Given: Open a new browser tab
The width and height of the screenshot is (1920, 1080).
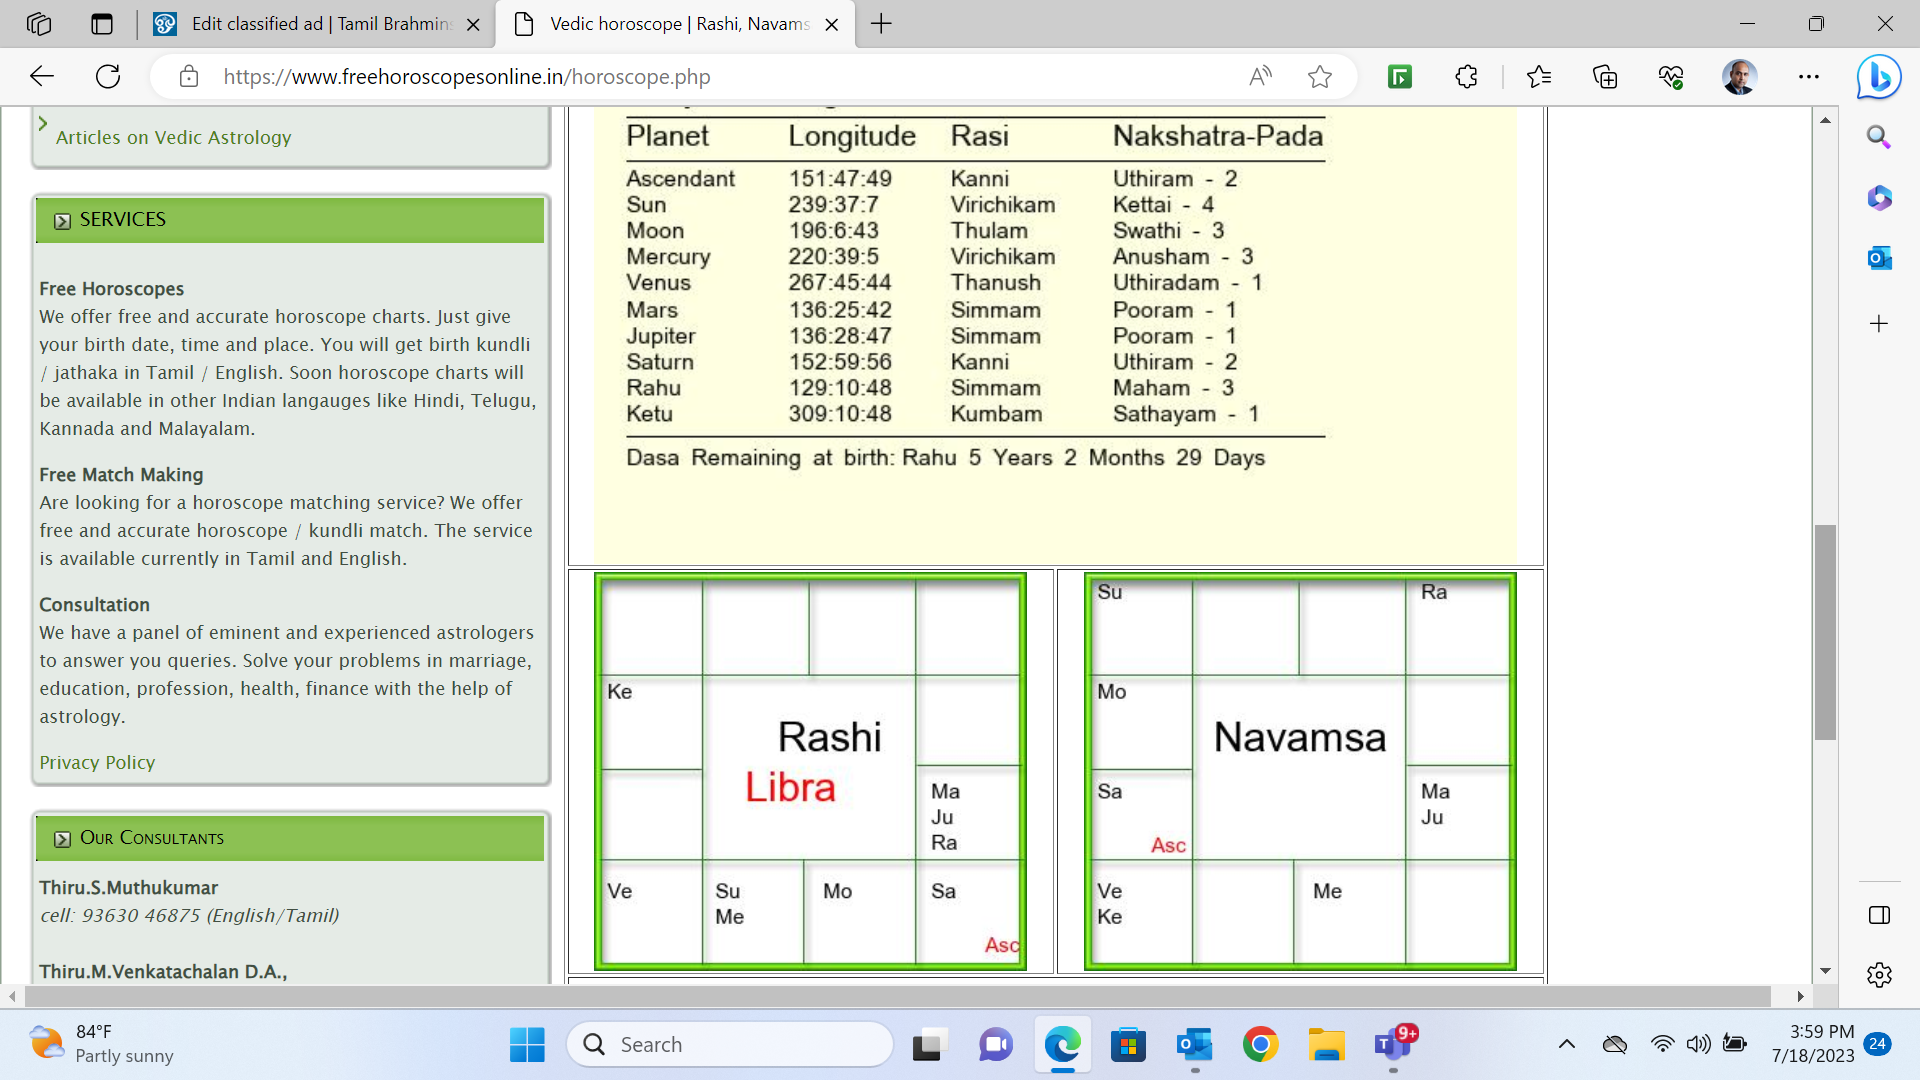Looking at the screenshot, I should click(x=881, y=24).
